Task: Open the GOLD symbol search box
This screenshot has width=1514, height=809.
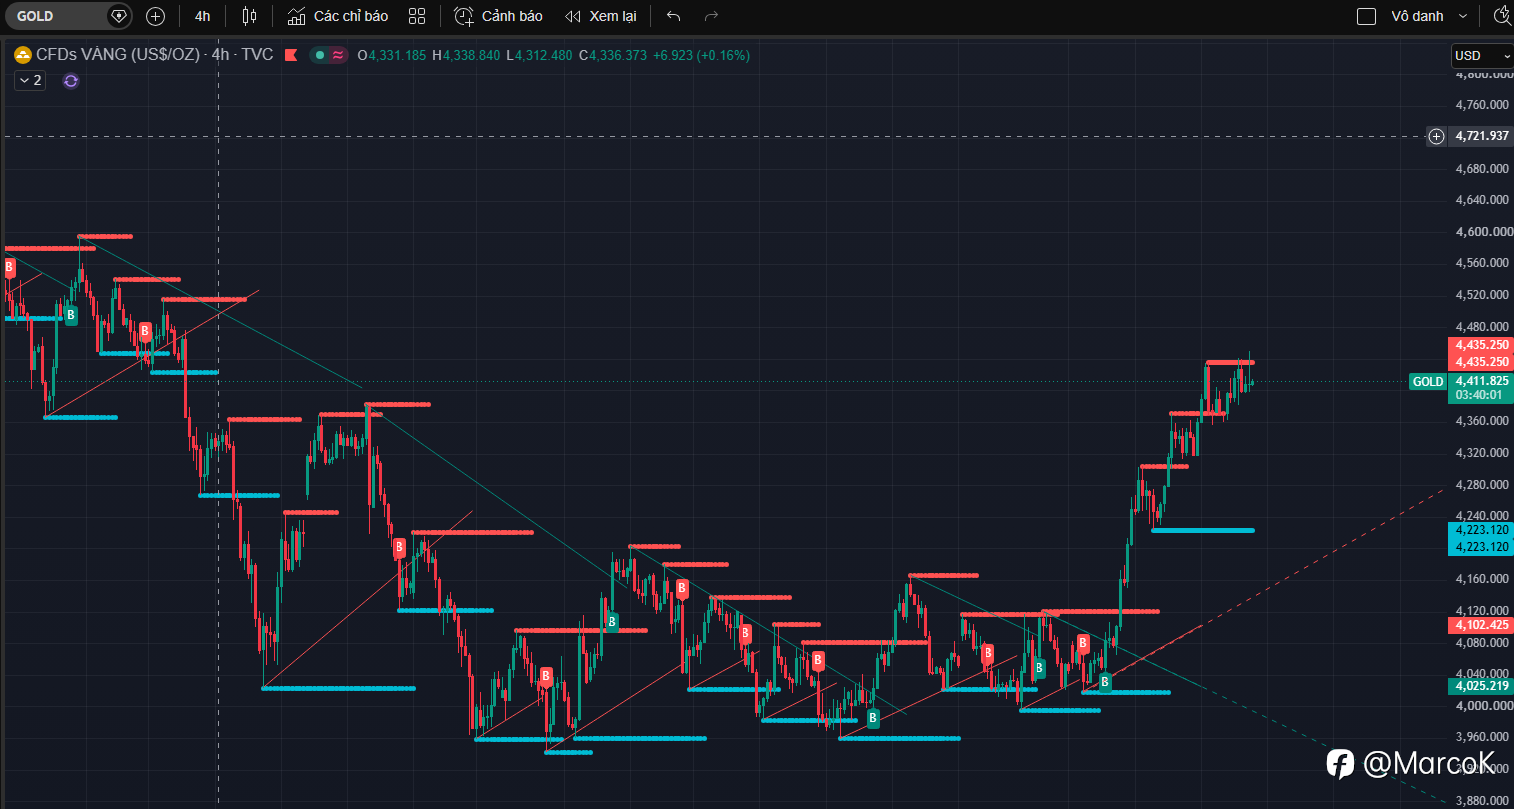Action: coord(68,16)
